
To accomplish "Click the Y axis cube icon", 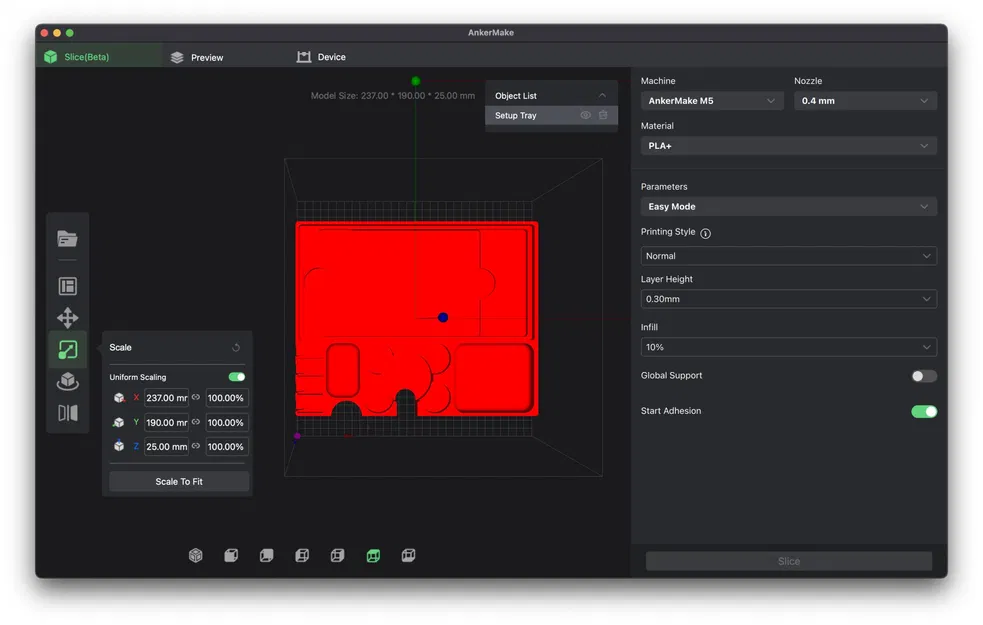I will pos(119,423).
